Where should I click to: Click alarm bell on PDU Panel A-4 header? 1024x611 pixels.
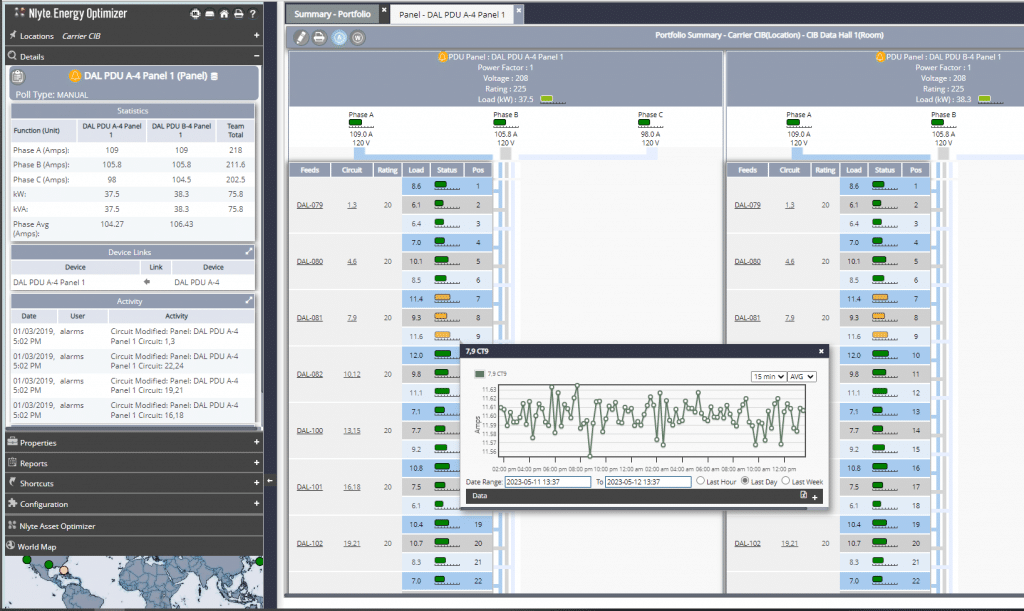tap(443, 57)
